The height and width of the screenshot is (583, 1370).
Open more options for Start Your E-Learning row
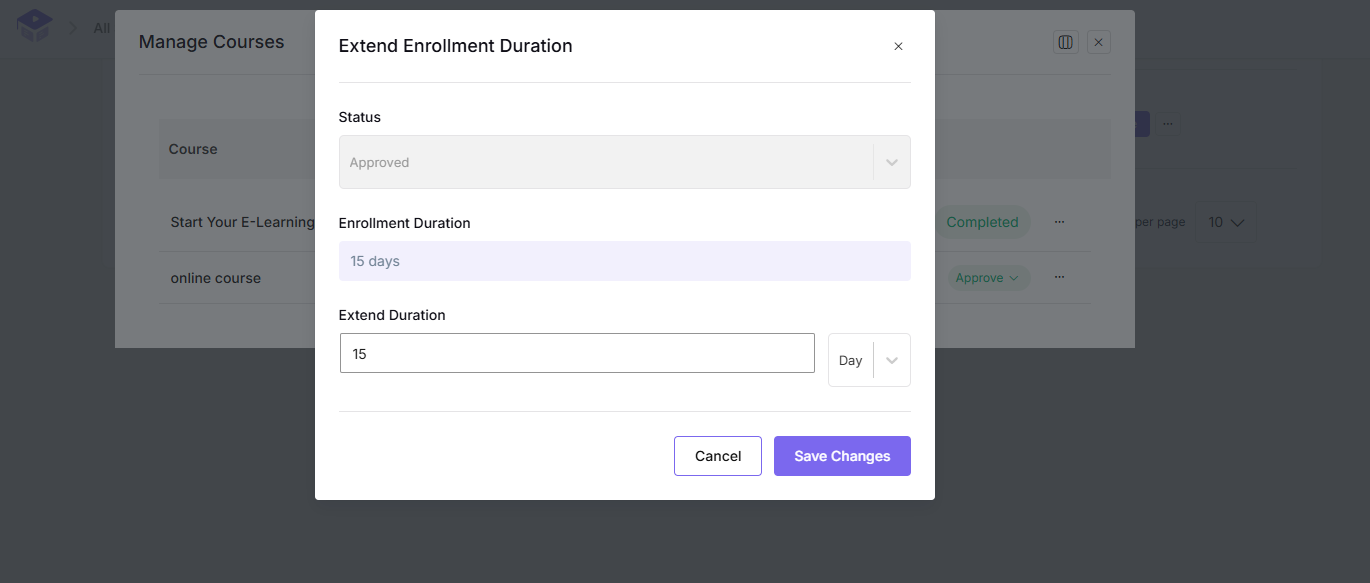1059,222
